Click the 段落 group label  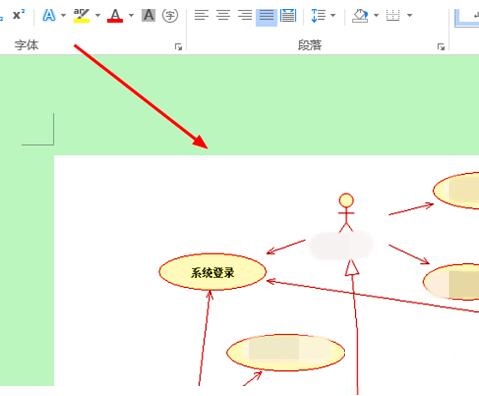coord(310,45)
